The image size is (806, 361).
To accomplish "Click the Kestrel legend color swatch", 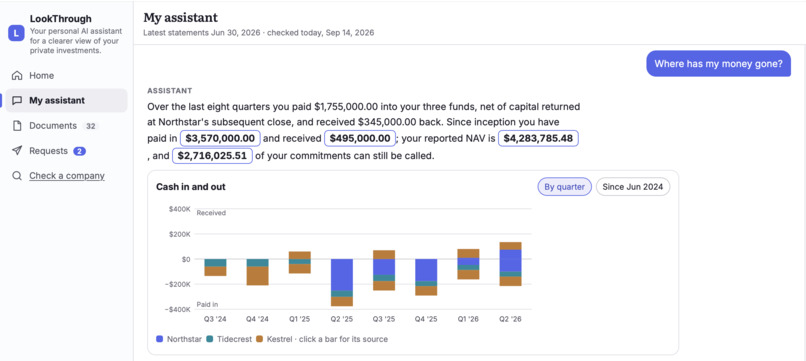I will [260, 339].
